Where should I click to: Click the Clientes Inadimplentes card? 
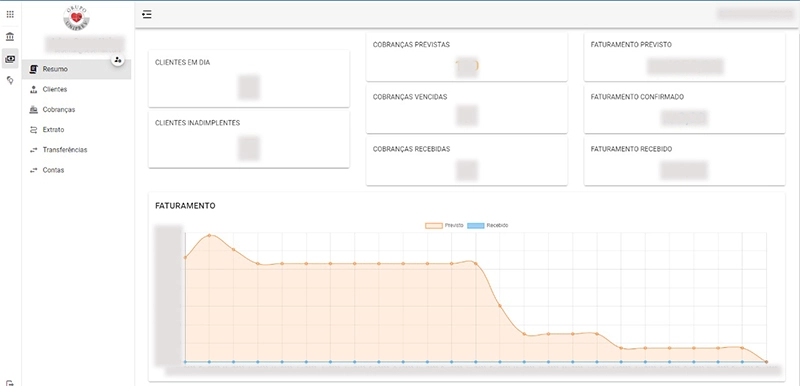pos(249,139)
